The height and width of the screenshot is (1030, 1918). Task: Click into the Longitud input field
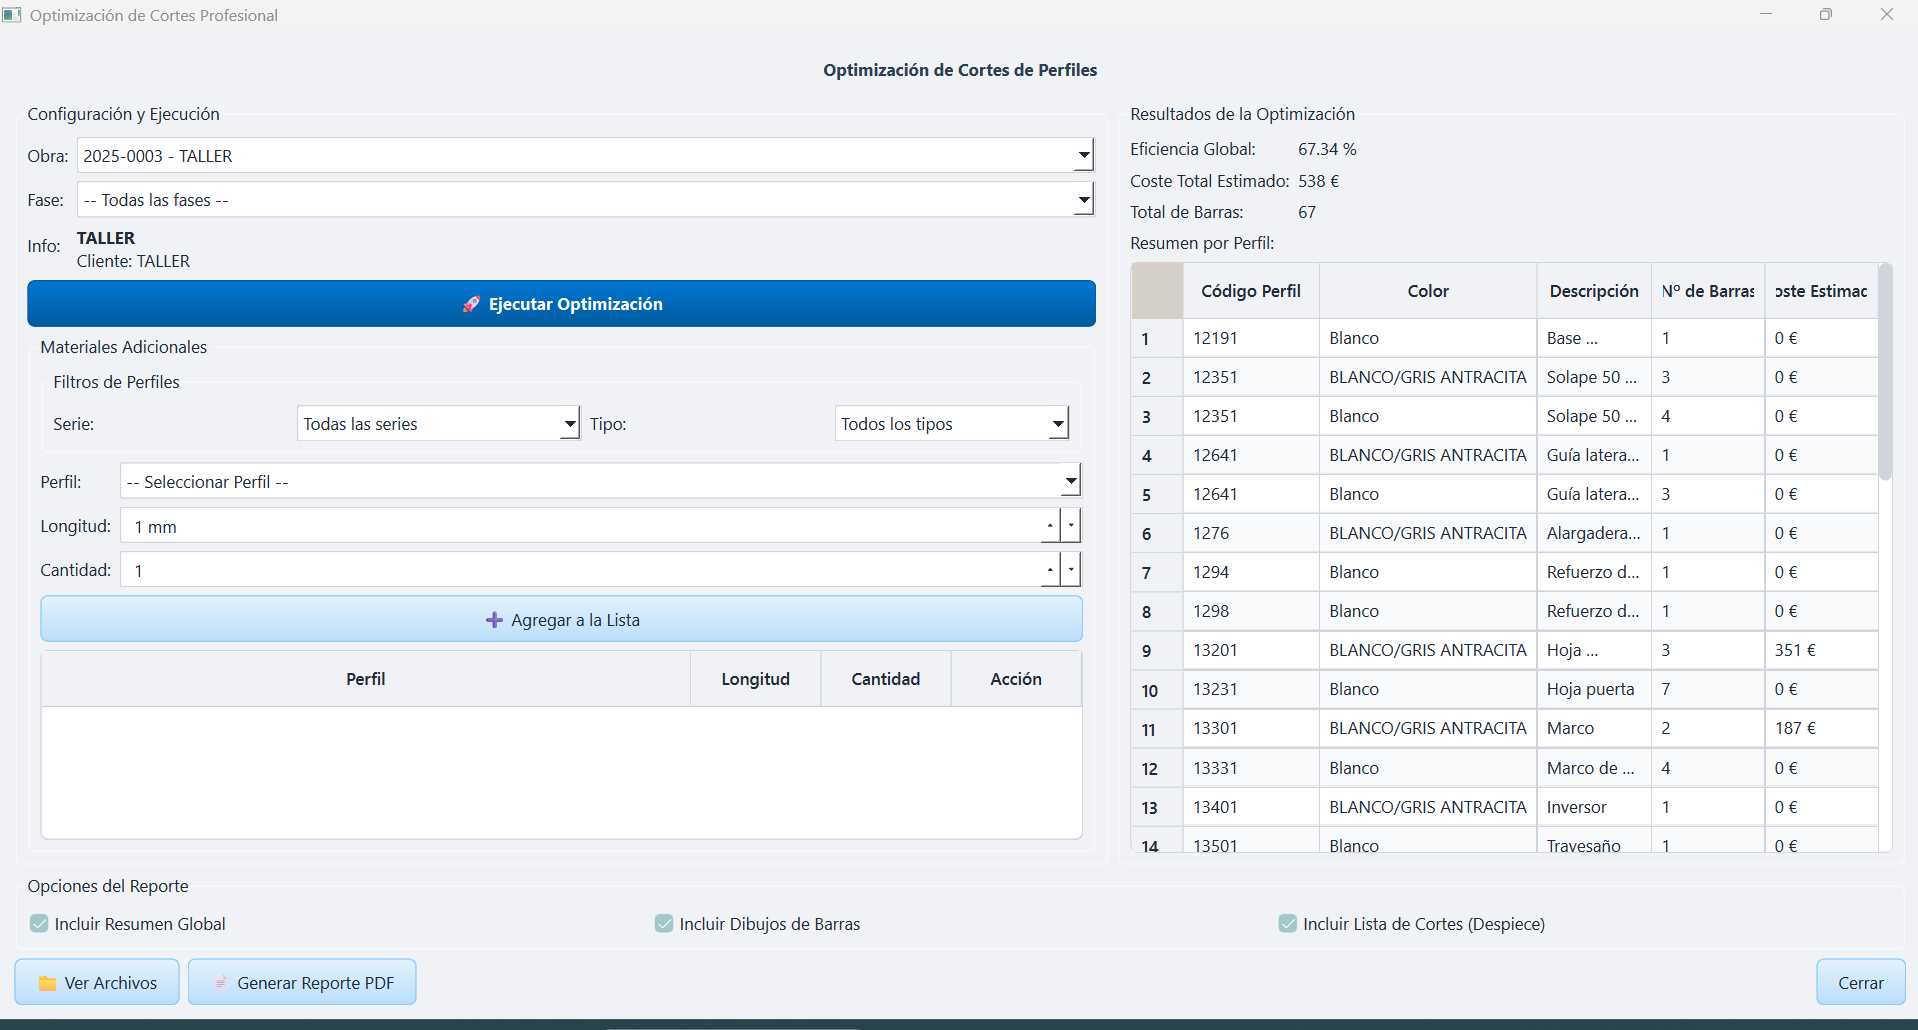[x=580, y=526]
